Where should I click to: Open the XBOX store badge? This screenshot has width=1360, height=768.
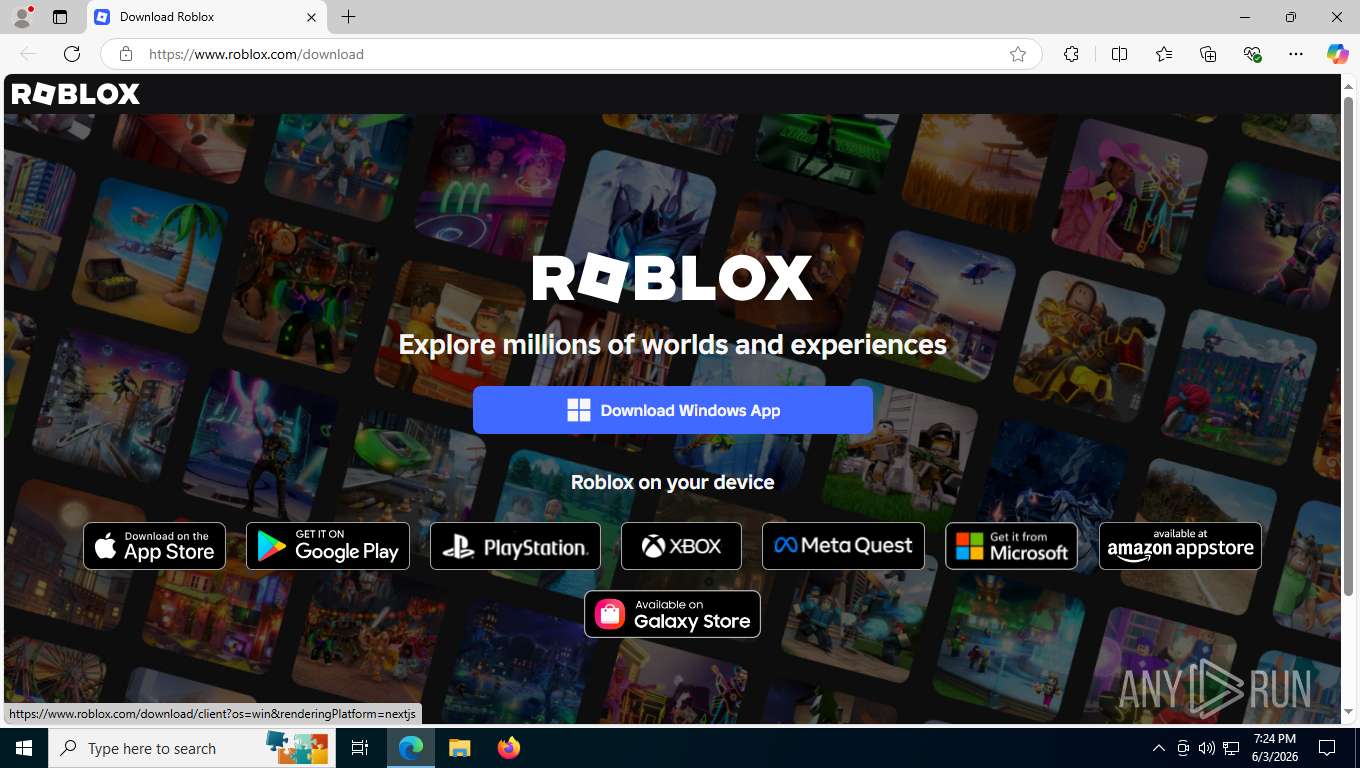click(681, 546)
